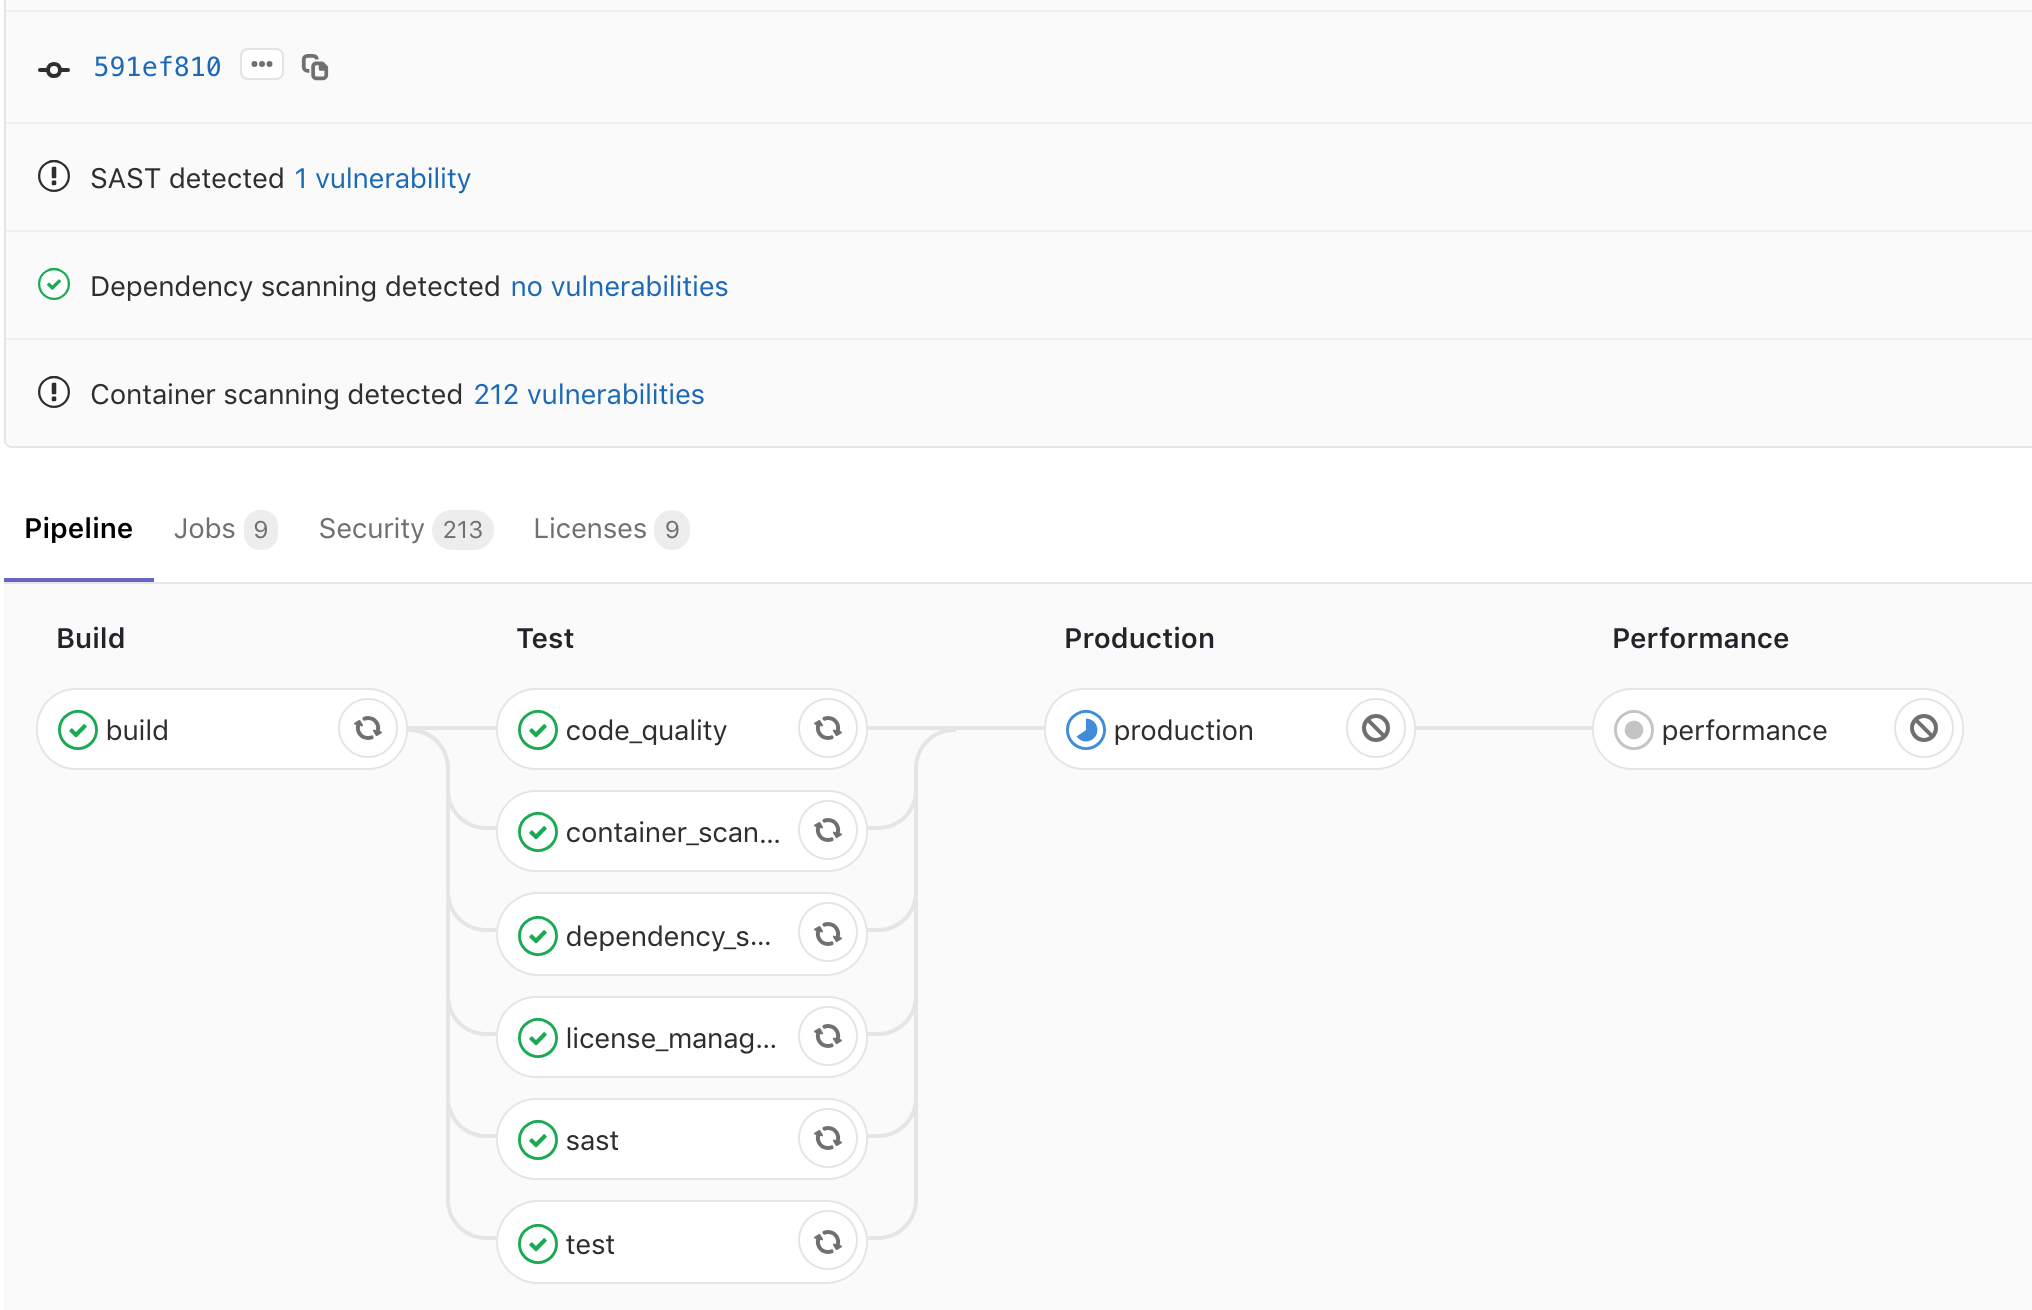The height and width of the screenshot is (1310, 2032).
Task: Retry the container_scanning job
Action: (827, 830)
